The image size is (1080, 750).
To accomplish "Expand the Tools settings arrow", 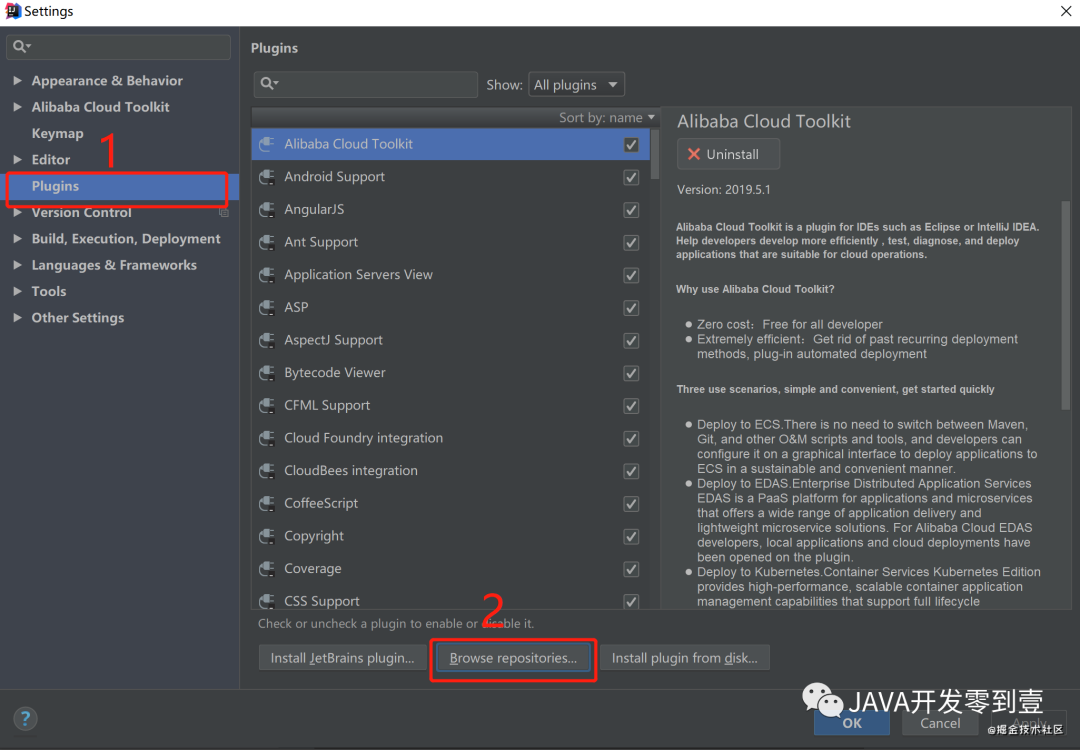I will point(17,291).
